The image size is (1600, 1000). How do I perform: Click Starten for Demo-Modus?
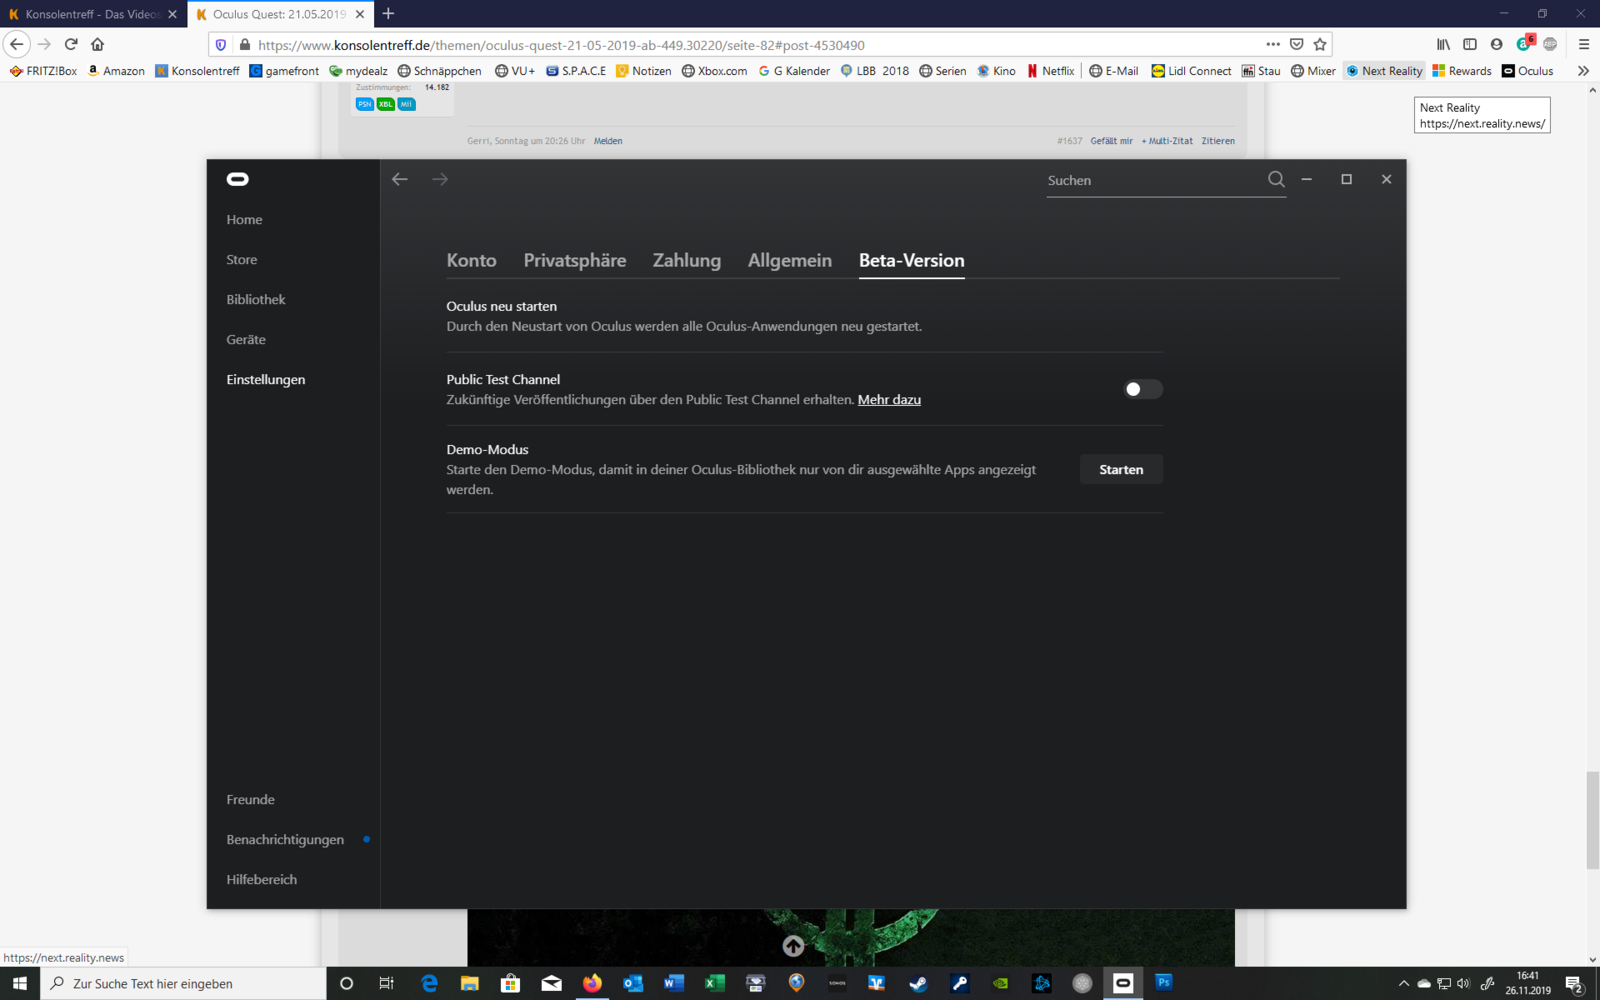1121,469
